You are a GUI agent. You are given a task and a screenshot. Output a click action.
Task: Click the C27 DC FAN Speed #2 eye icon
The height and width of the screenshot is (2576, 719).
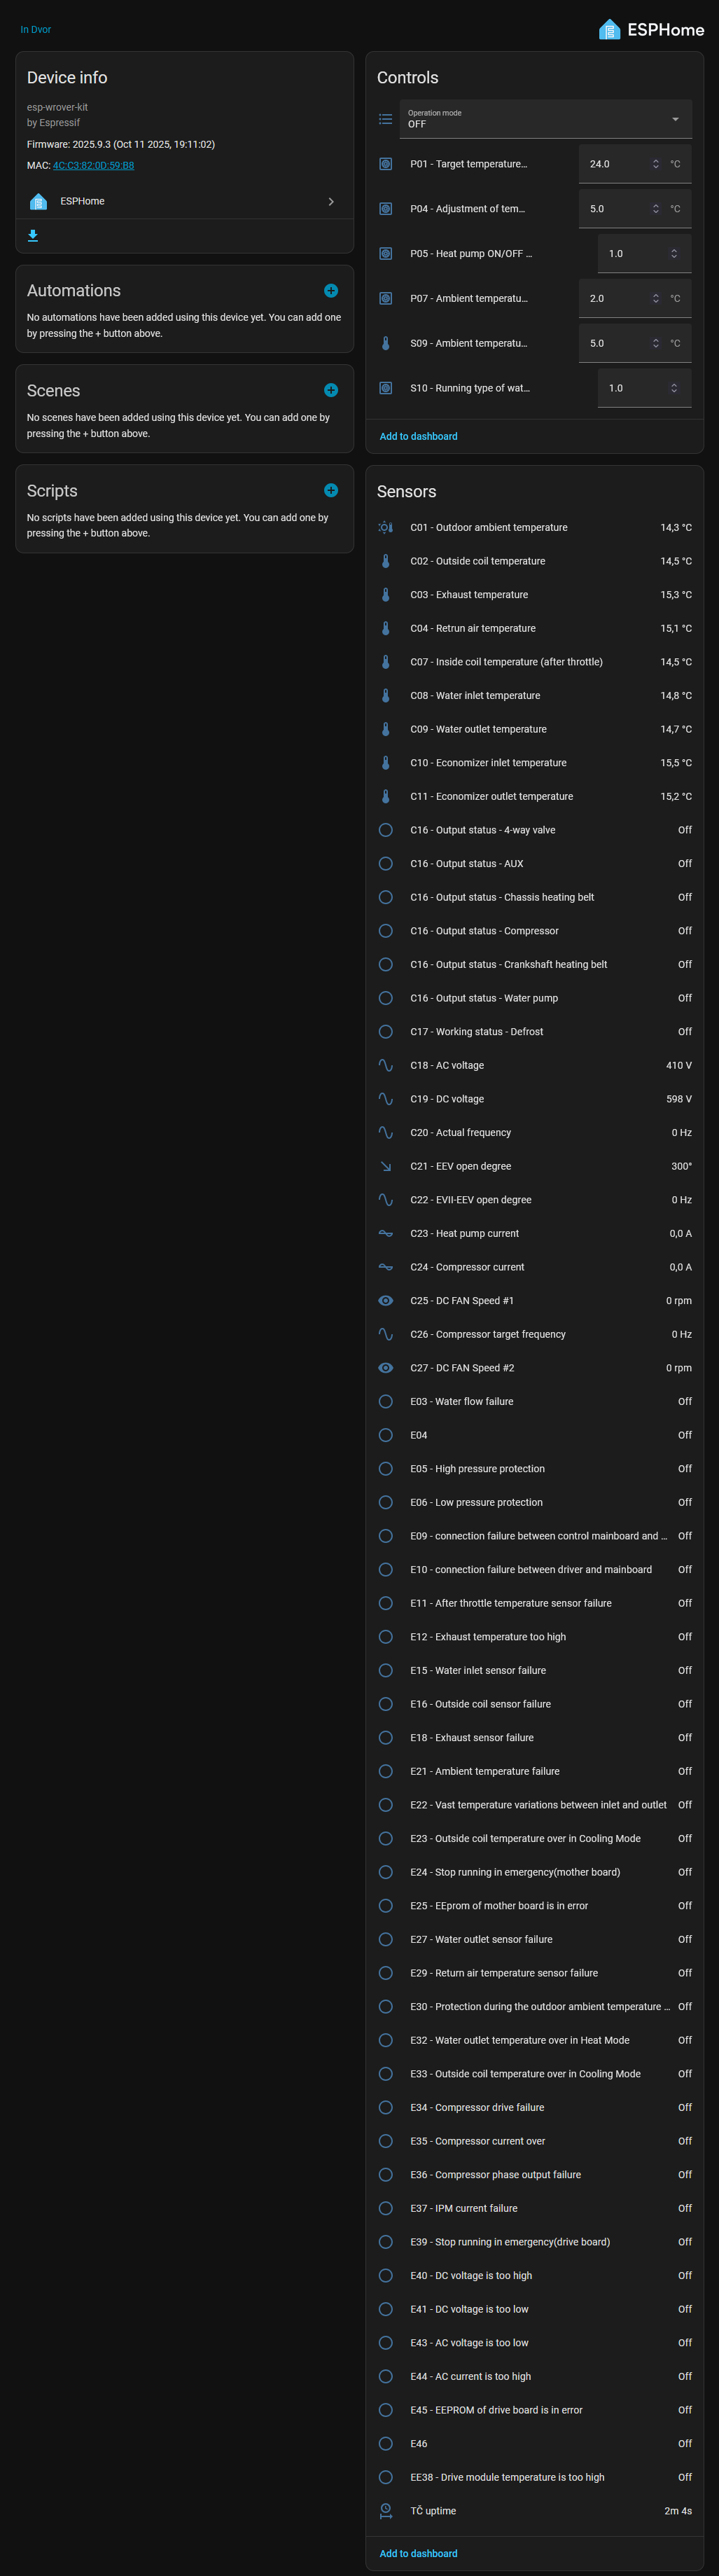pos(385,1368)
